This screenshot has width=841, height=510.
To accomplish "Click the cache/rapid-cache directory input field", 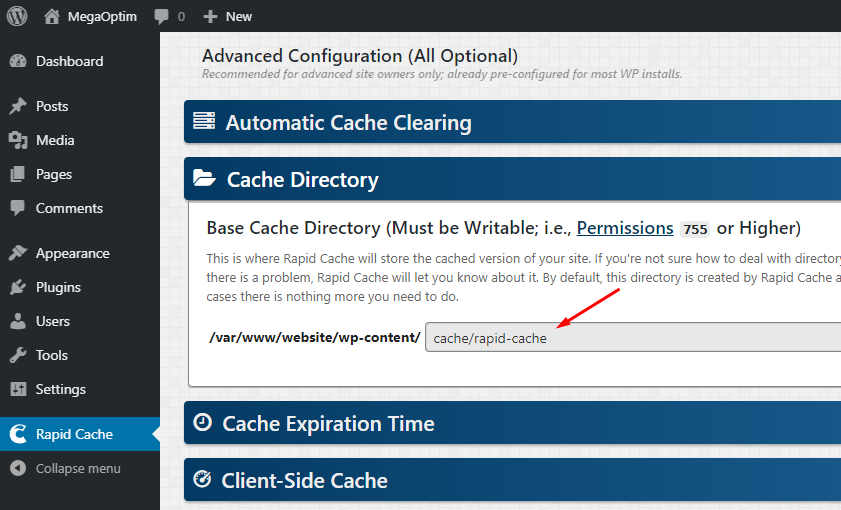I will point(633,337).
